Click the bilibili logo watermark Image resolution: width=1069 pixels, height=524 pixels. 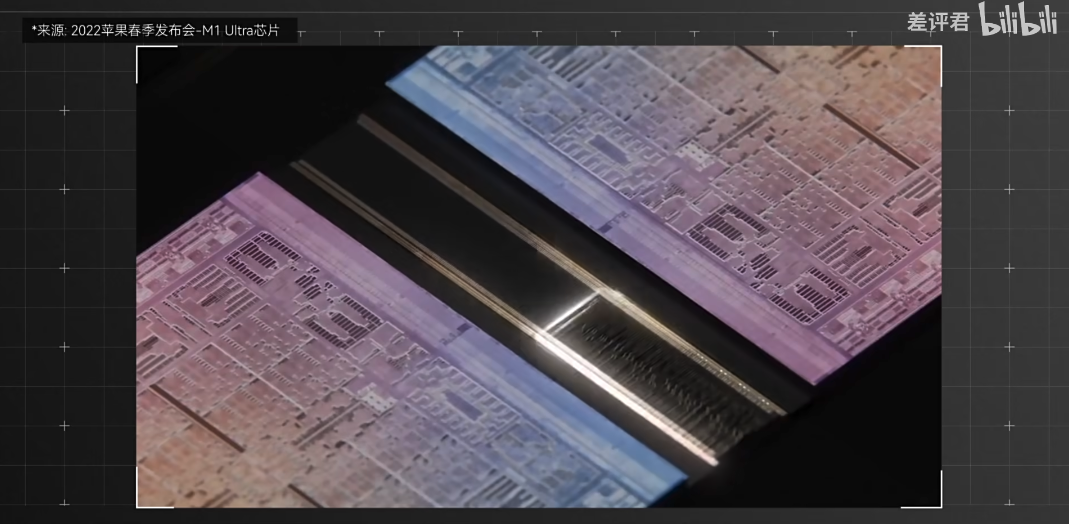click(1018, 20)
